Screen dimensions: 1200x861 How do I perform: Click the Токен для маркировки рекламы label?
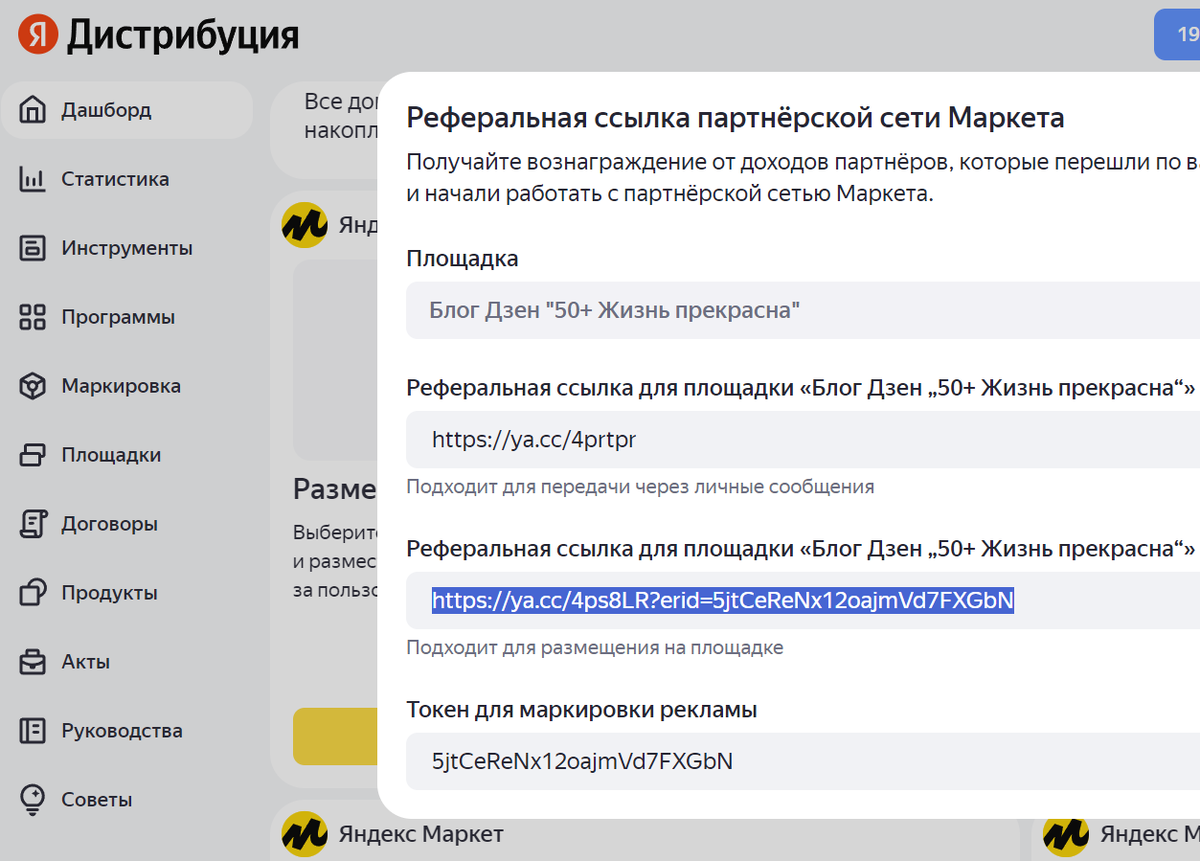(x=582, y=710)
